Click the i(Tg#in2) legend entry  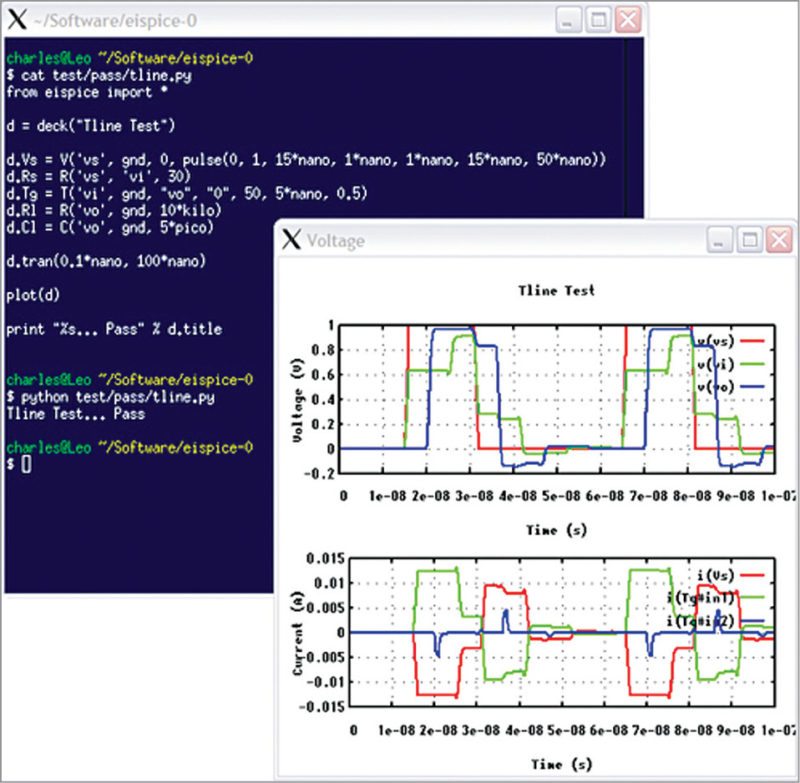pyautogui.click(x=700, y=620)
